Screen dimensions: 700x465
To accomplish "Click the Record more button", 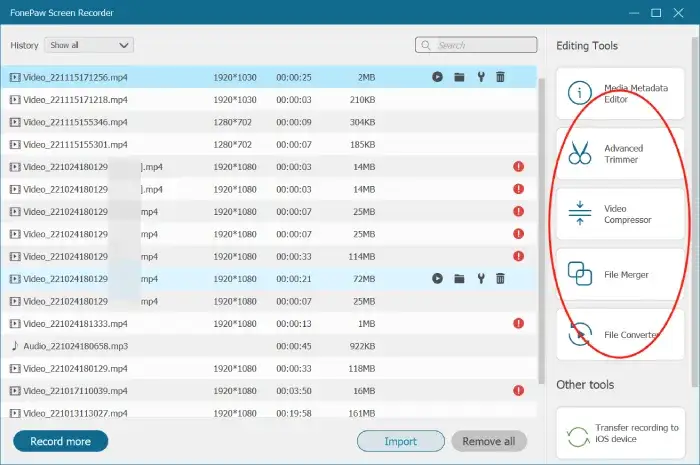I will point(61,441).
